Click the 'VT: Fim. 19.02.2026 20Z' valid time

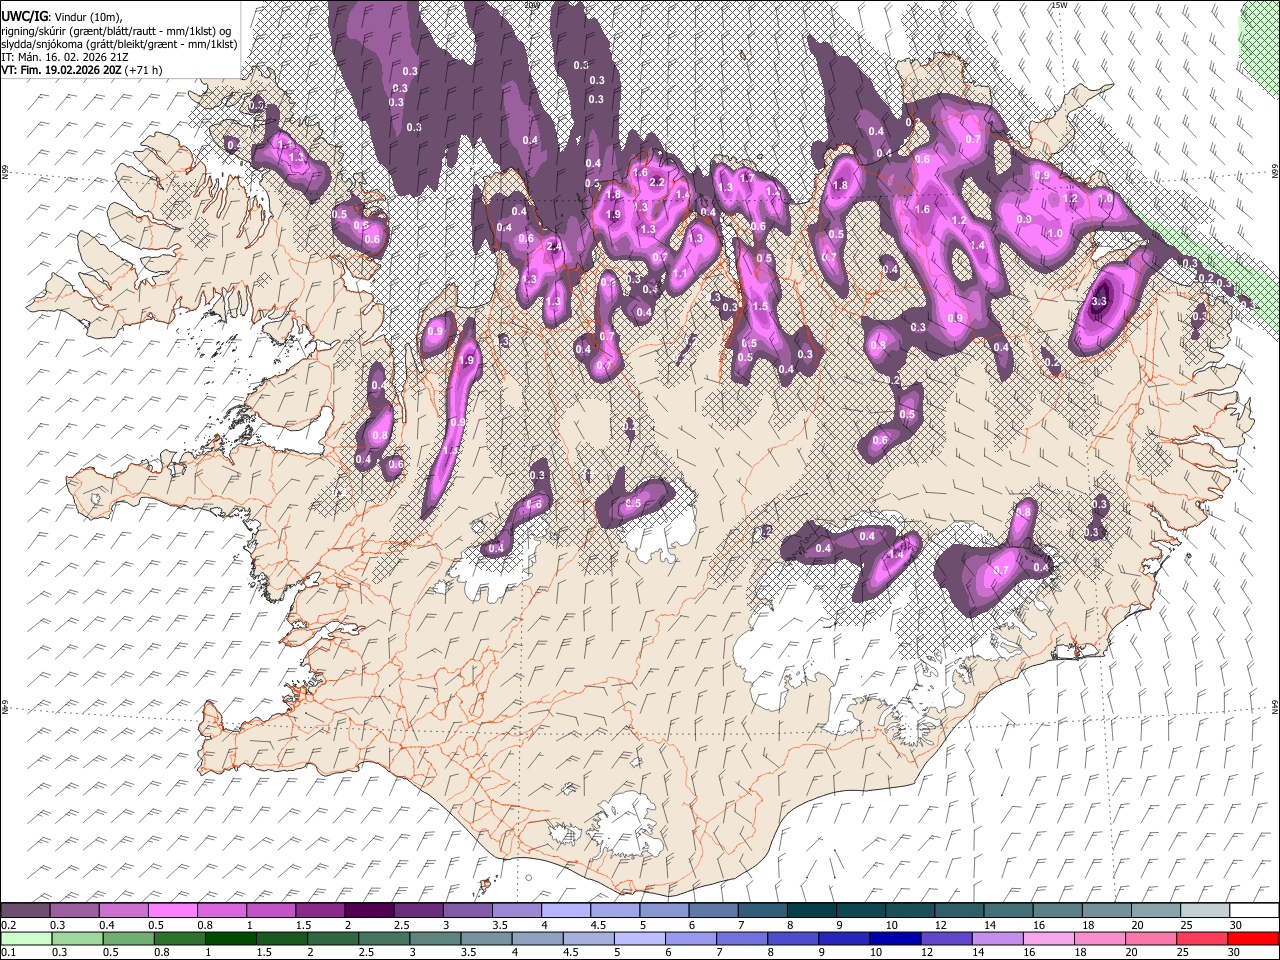click(x=61, y=70)
